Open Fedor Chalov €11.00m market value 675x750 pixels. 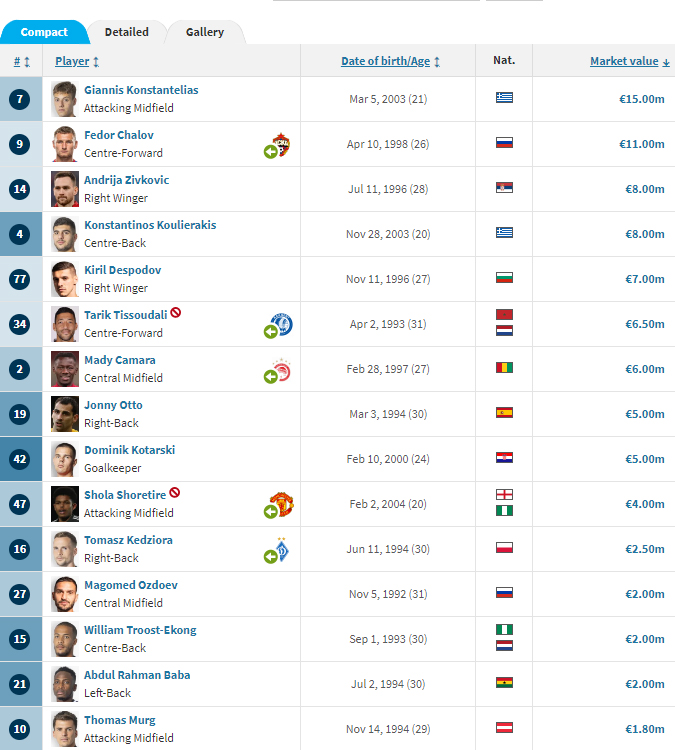click(x=641, y=144)
